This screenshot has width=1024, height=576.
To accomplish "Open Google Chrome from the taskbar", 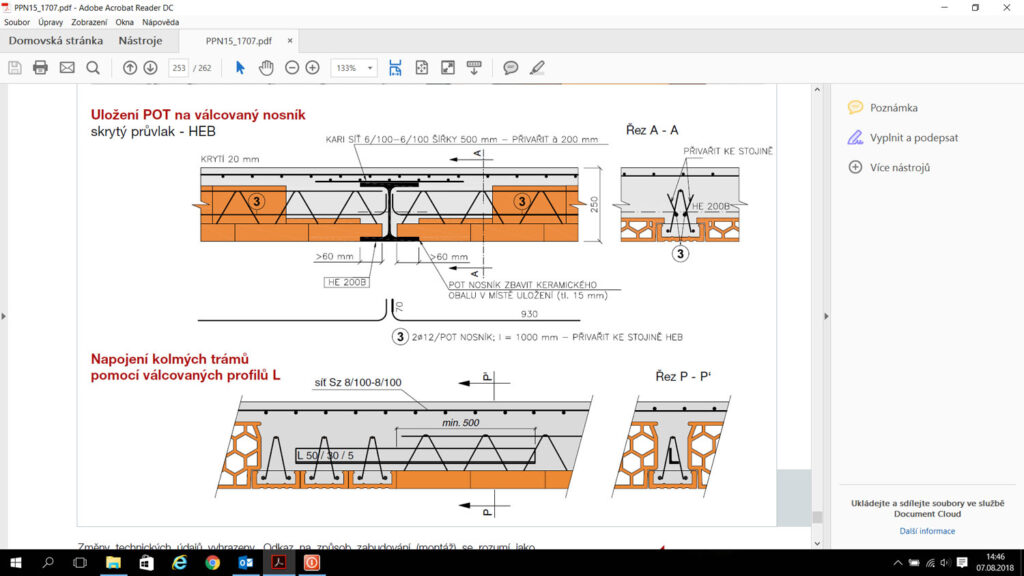I will tap(212, 563).
